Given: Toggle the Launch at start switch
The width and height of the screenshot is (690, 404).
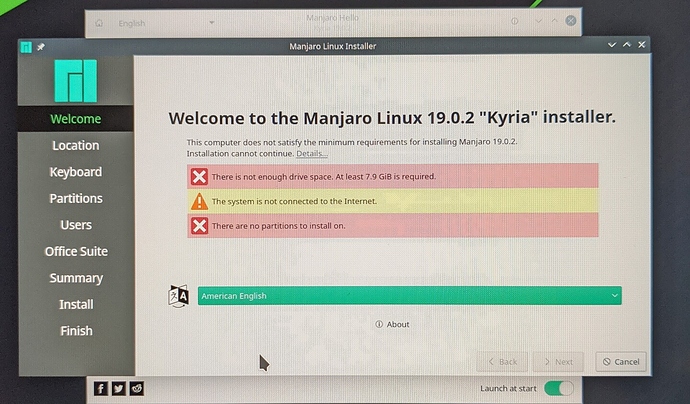Looking at the screenshot, I should (558, 388).
